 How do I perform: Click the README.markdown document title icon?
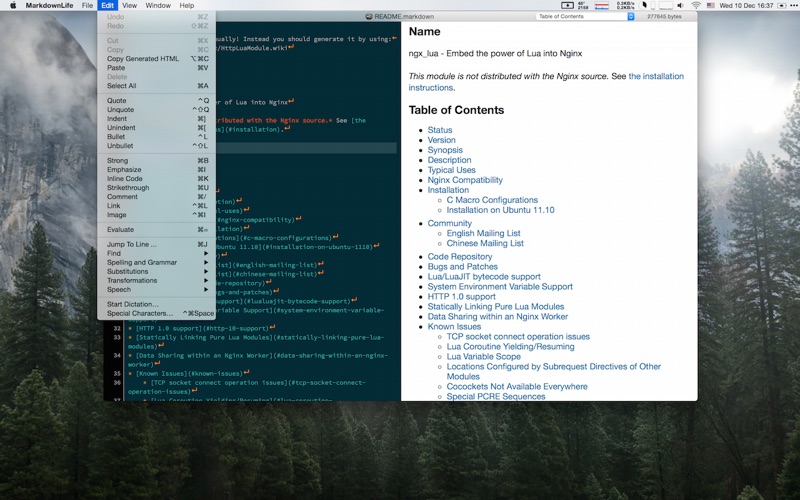(369, 16)
